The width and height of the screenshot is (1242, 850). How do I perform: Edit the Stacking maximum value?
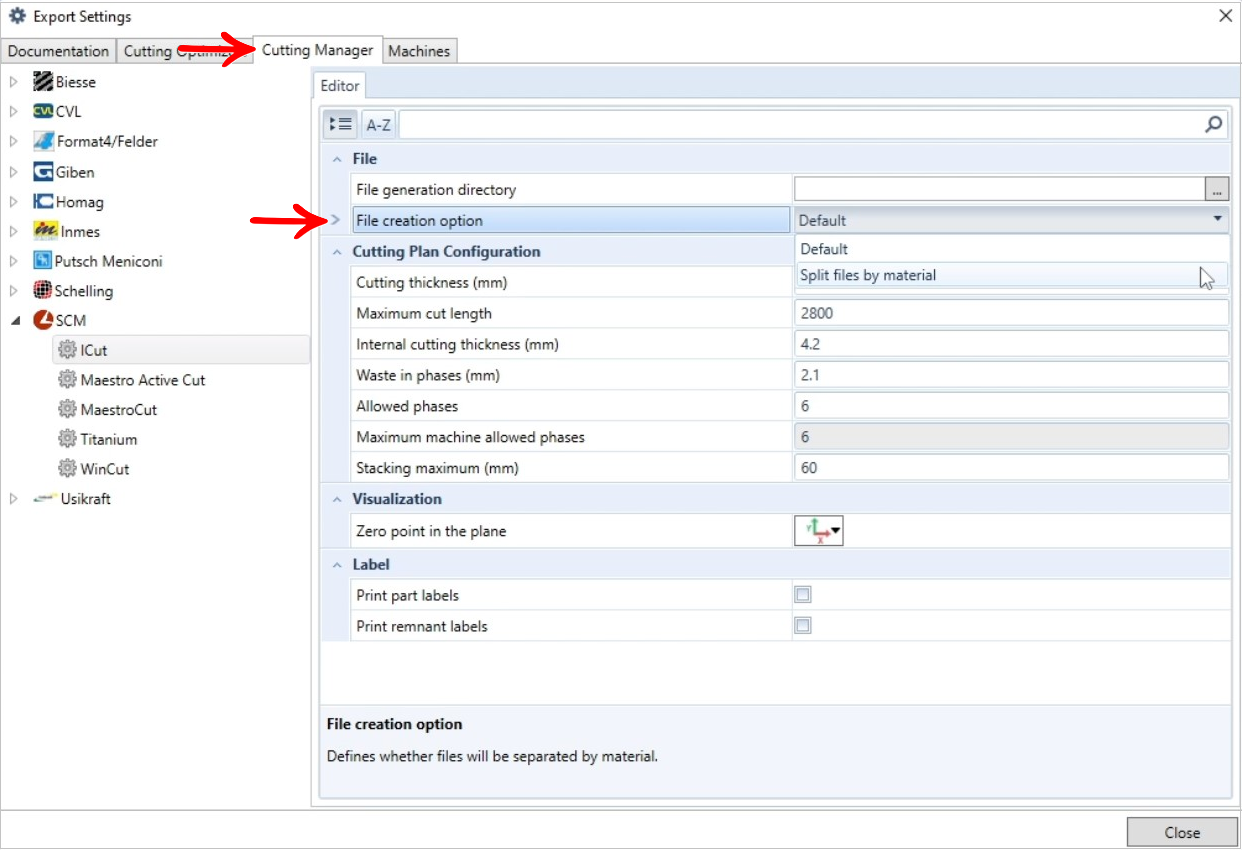[x=1011, y=467]
